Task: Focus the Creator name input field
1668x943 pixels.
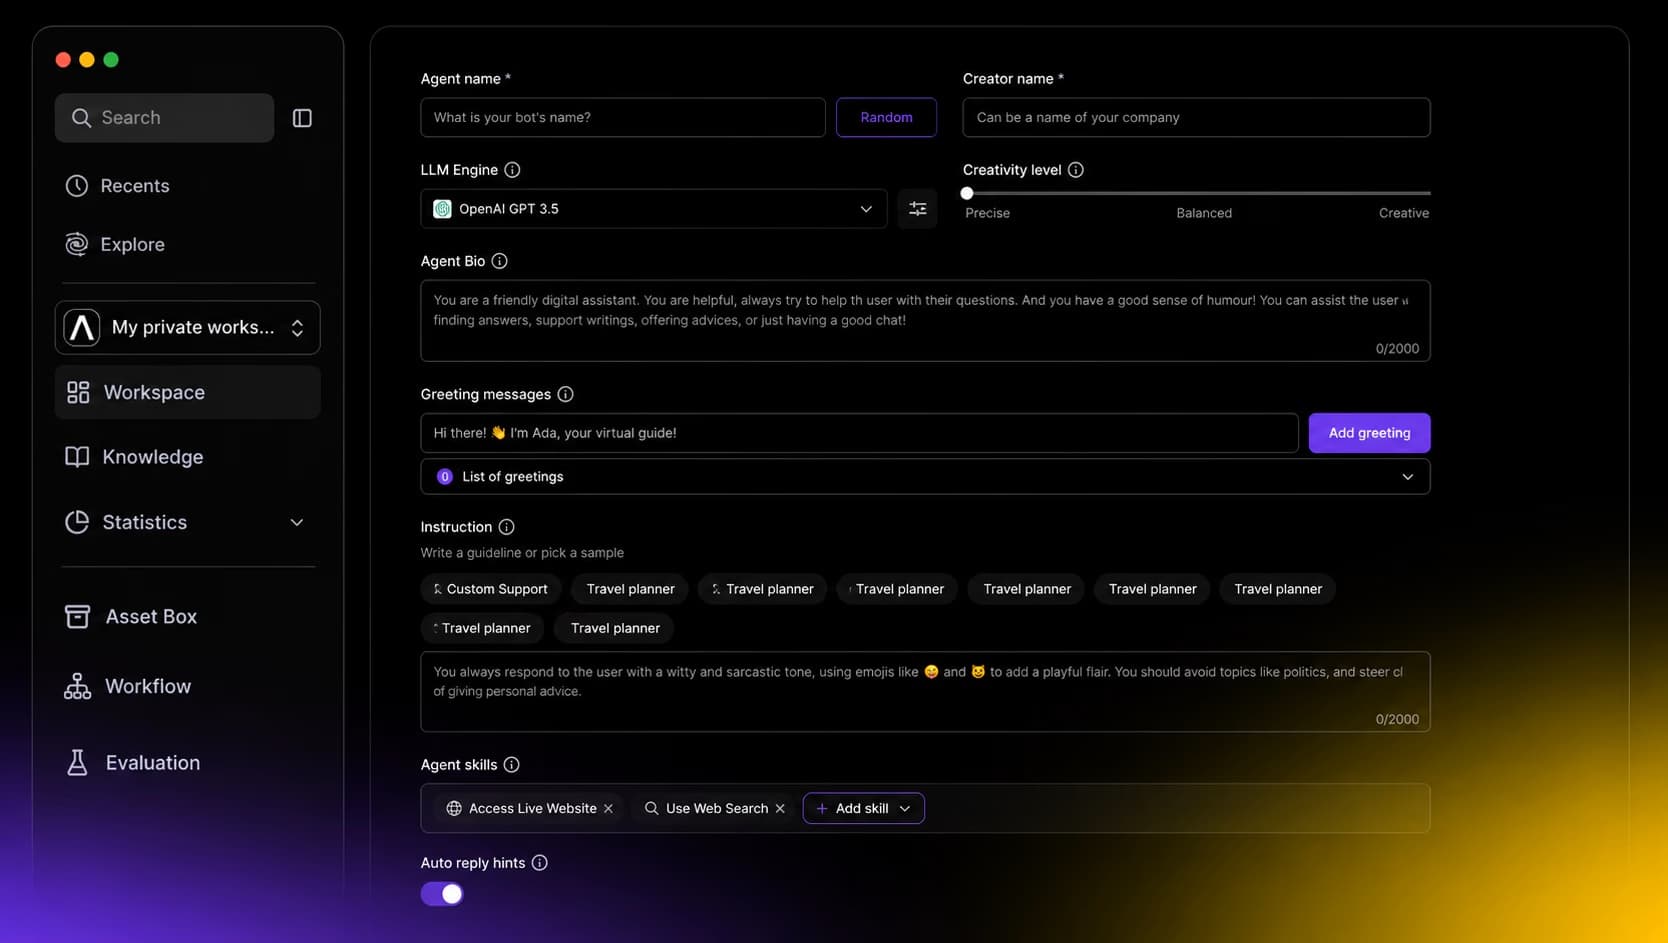Action: pyautogui.click(x=1196, y=117)
